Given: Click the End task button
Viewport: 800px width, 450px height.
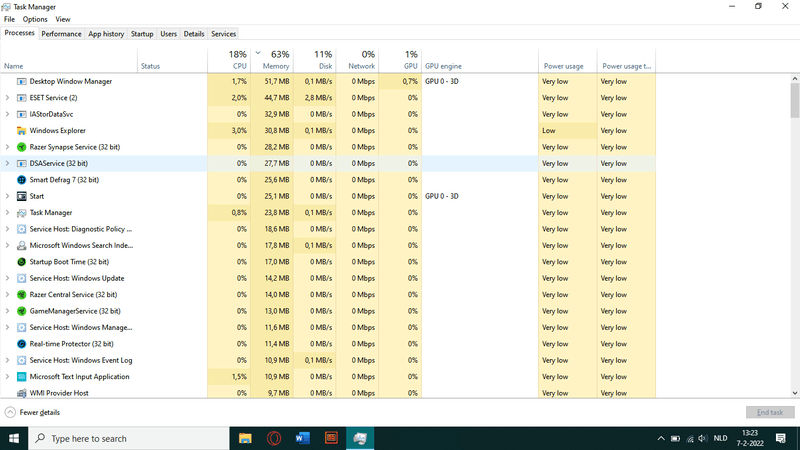Looking at the screenshot, I should [770, 412].
